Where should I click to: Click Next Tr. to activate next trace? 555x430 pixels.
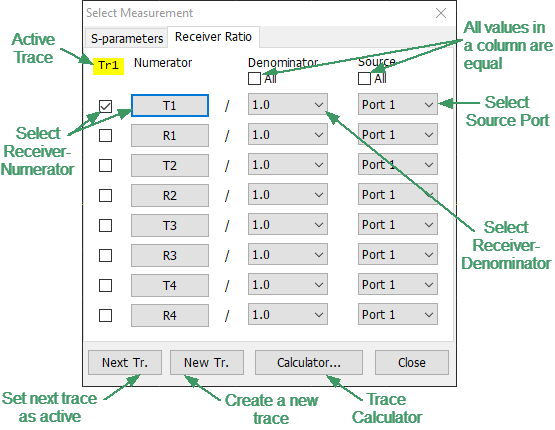coord(125,362)
